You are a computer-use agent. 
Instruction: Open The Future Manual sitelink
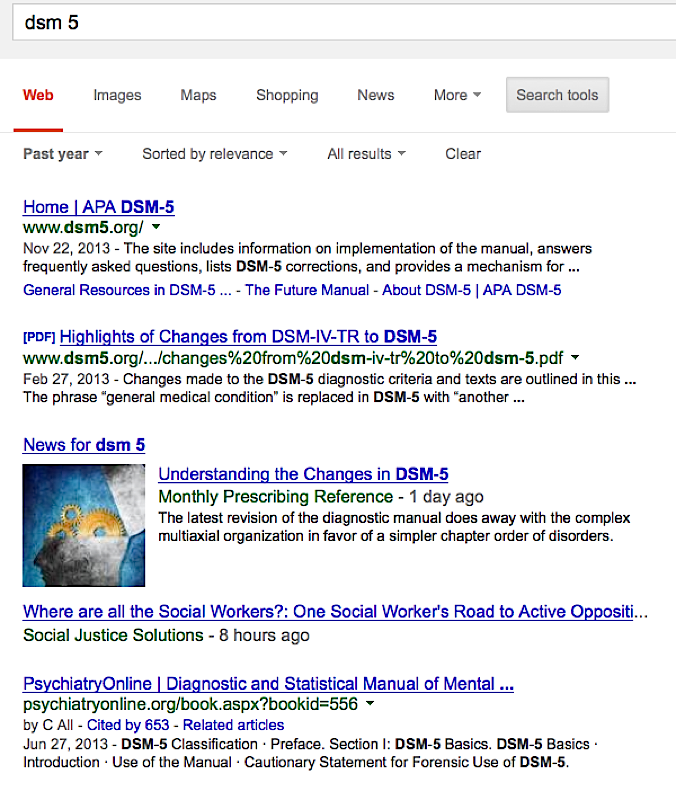tap(307, 290)
